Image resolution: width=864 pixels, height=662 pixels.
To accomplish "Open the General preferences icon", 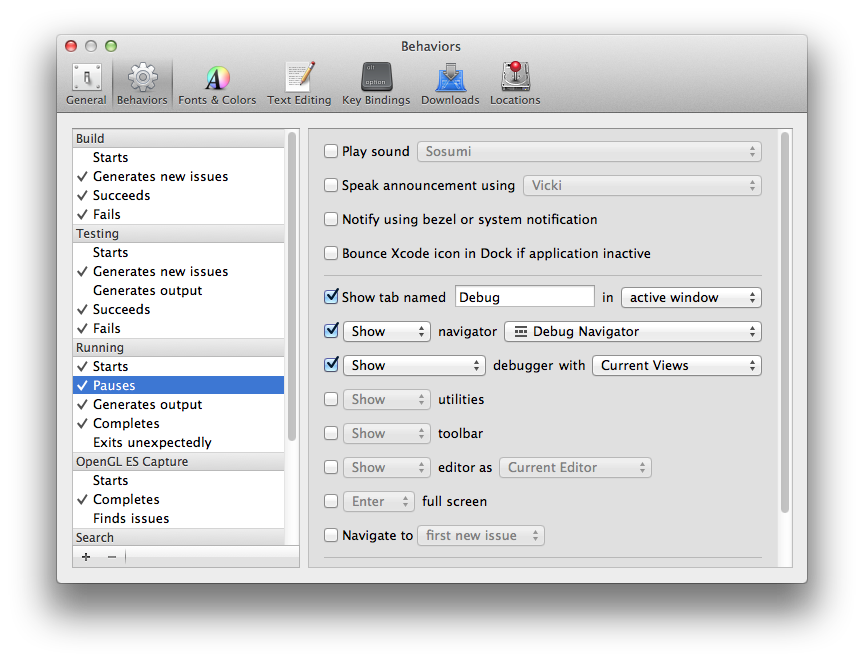I will click(x=87, y=84).
